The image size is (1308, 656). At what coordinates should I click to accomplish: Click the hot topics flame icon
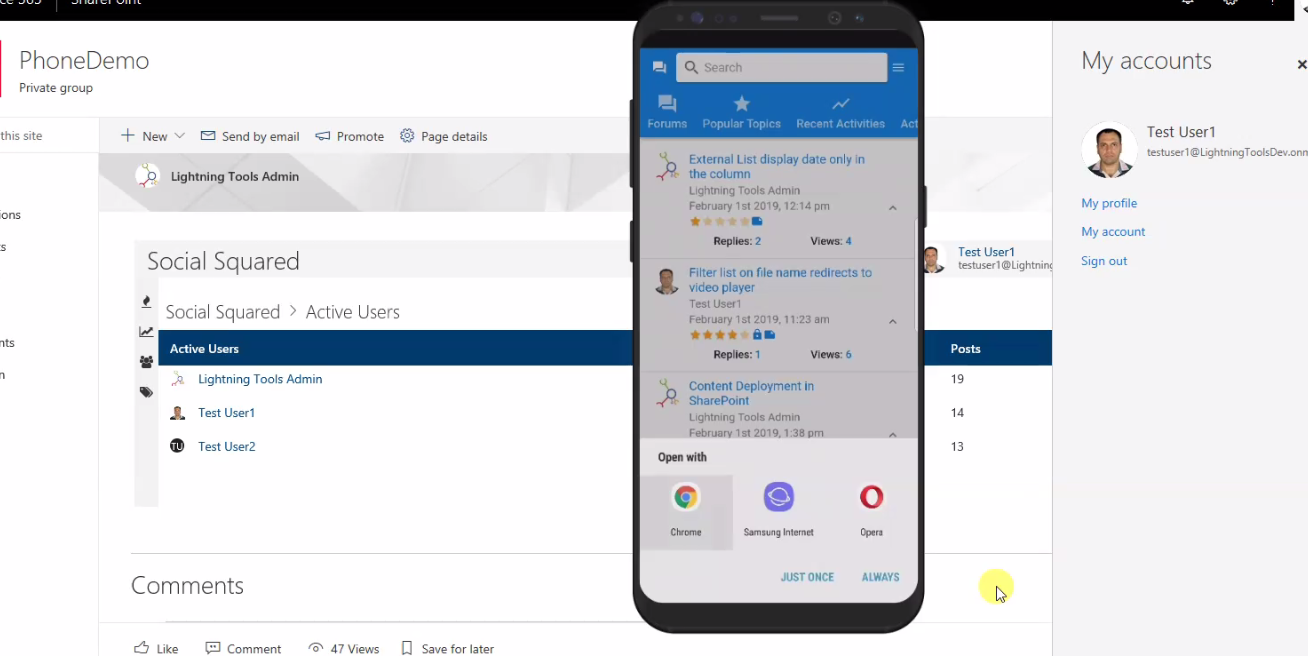(x=146, y=301)
